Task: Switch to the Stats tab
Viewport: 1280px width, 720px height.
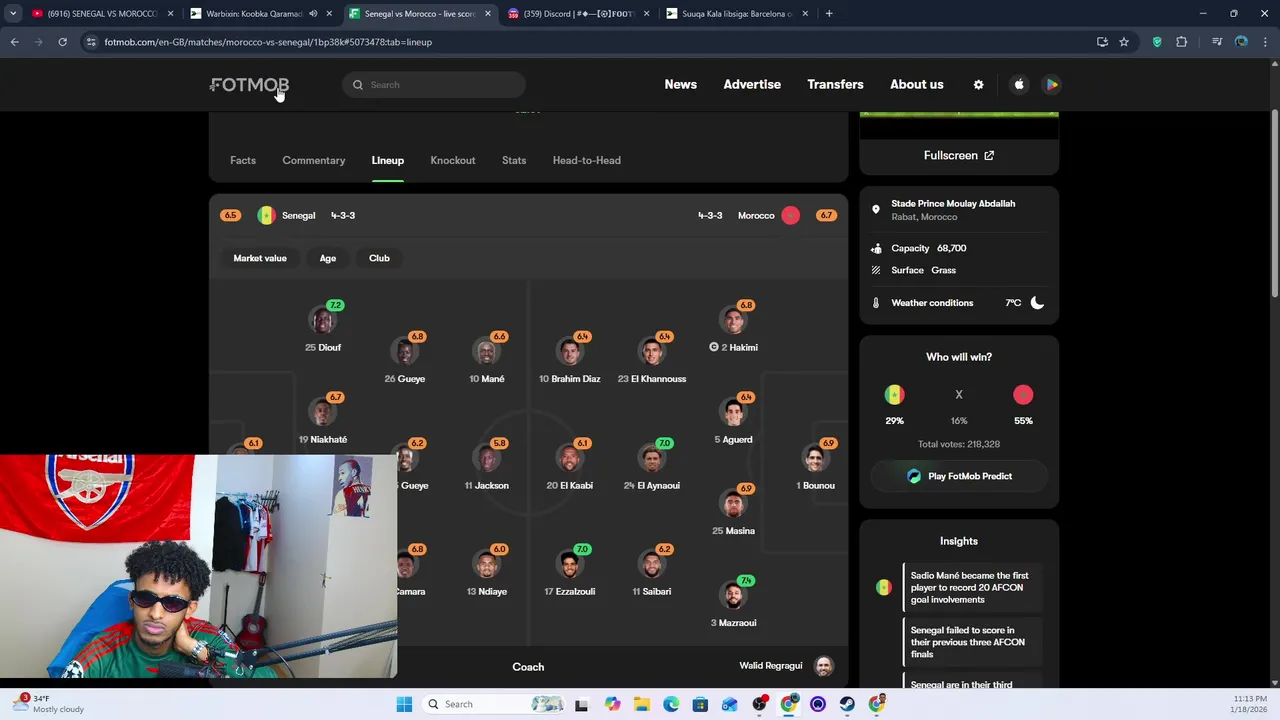Action: pos(514,160)
